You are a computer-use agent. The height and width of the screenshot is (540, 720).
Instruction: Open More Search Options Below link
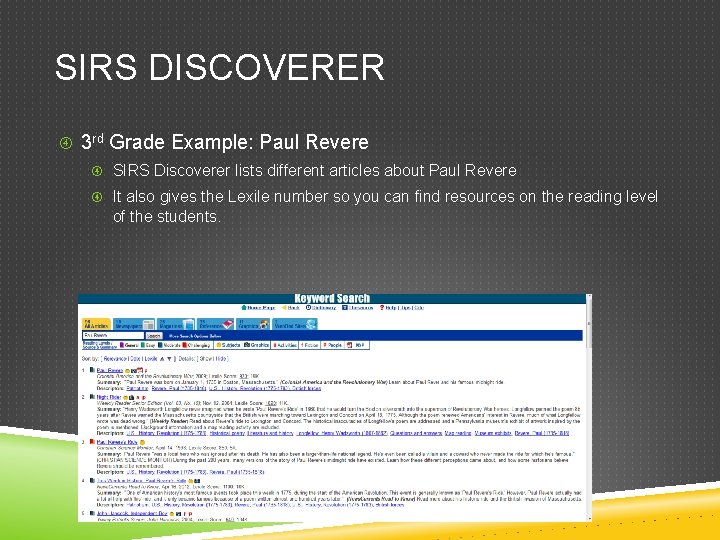point(195,336)
